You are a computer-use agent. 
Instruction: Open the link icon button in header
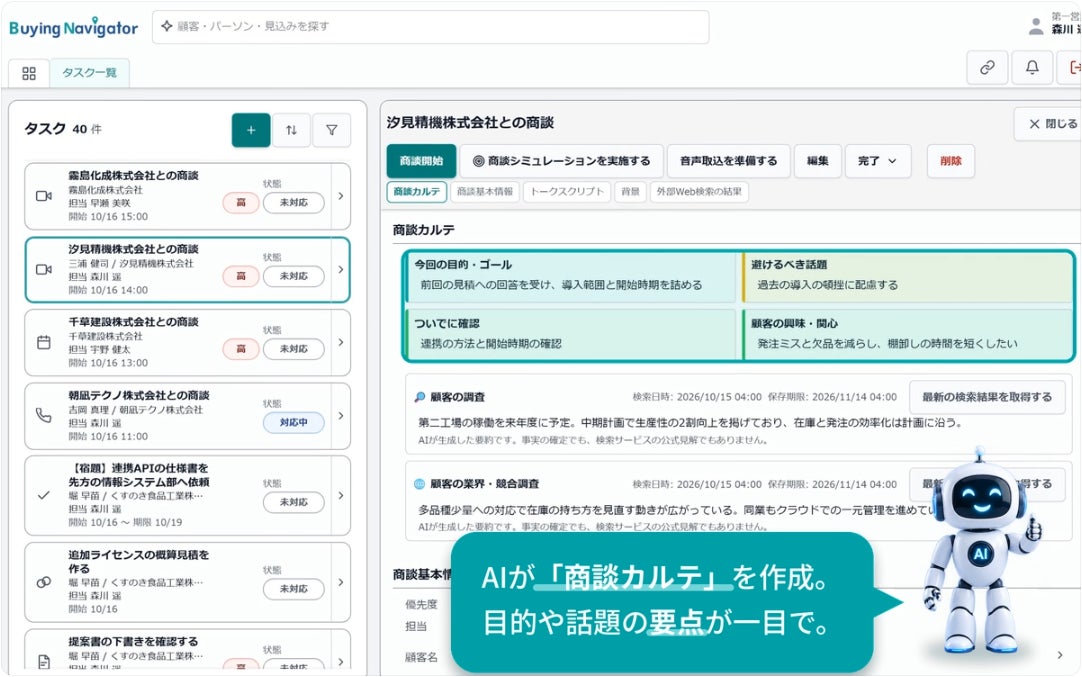click(x=987, y=68)
